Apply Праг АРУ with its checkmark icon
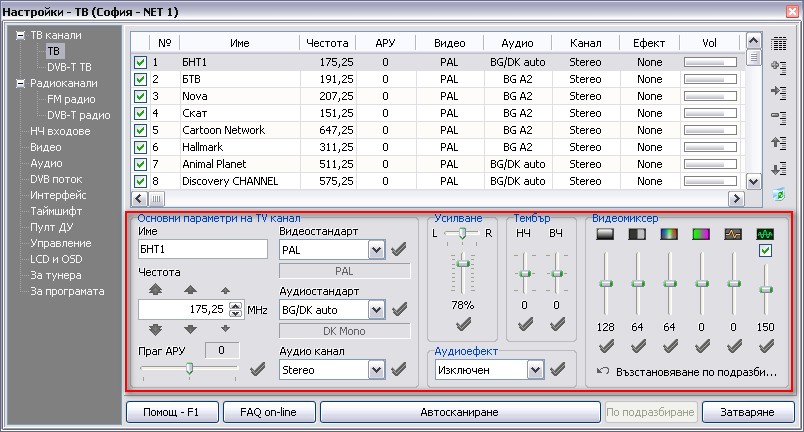This screenshot has height=432, width=804. coord(257,369)
